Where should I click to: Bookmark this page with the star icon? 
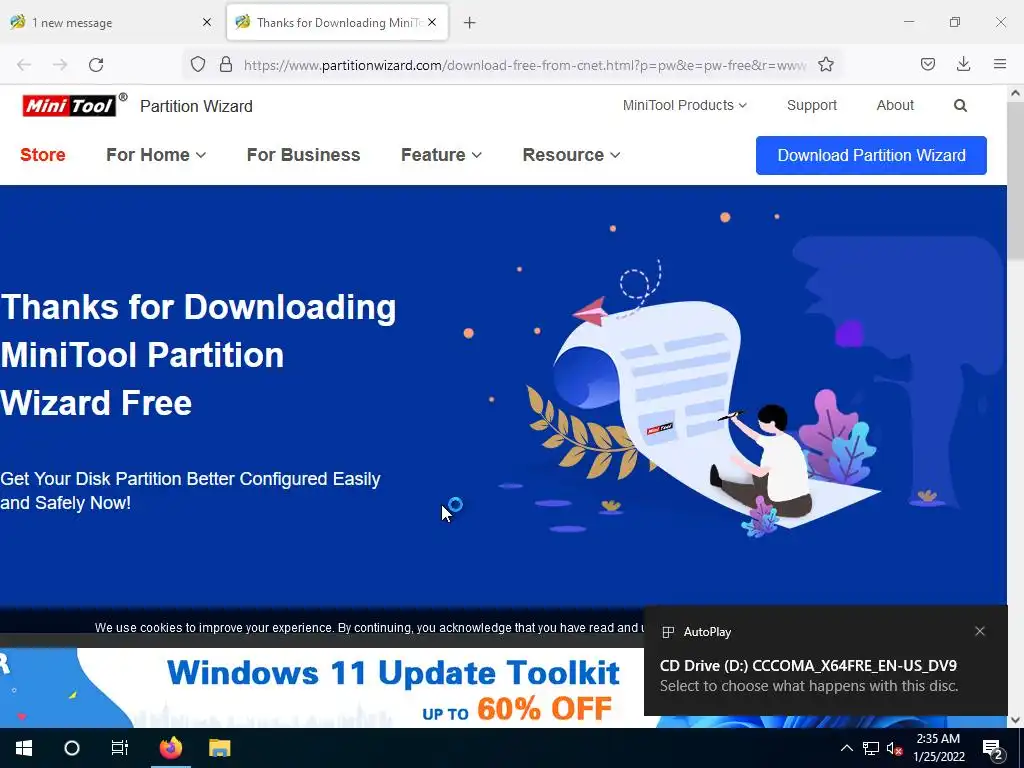[826, 64]
